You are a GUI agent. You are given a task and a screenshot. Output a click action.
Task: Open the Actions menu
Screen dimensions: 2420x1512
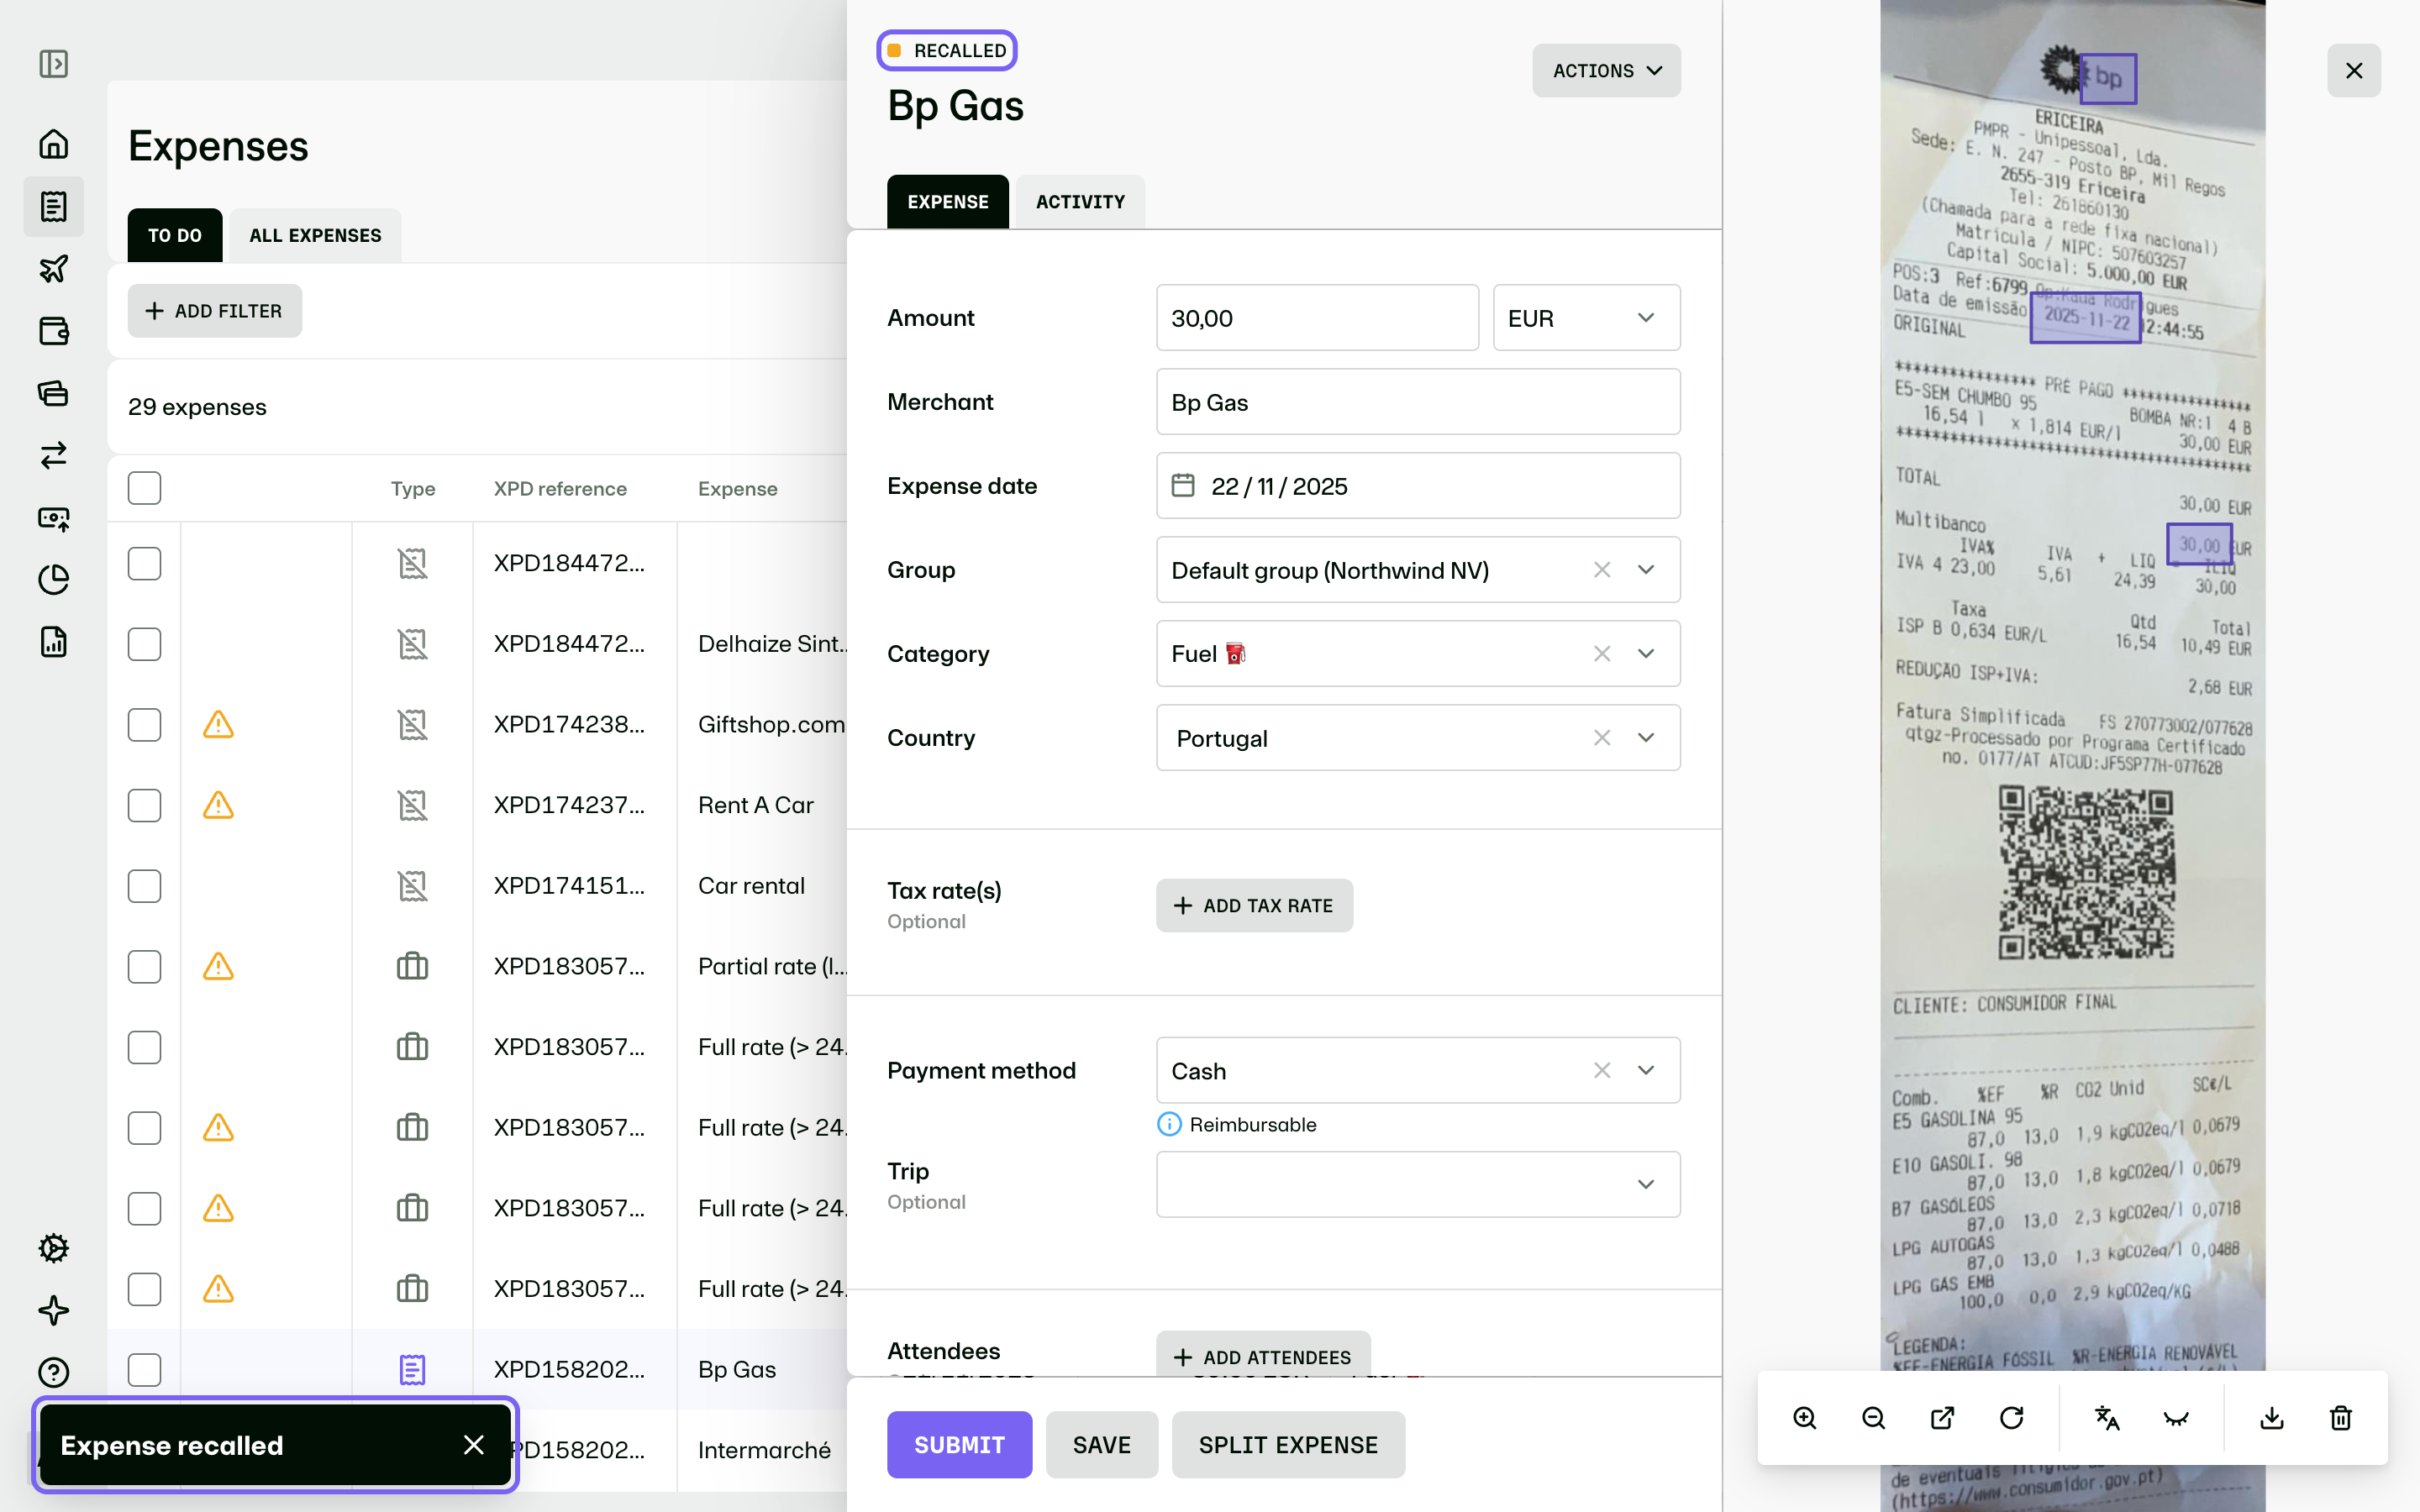click(x=1606, y=71)
